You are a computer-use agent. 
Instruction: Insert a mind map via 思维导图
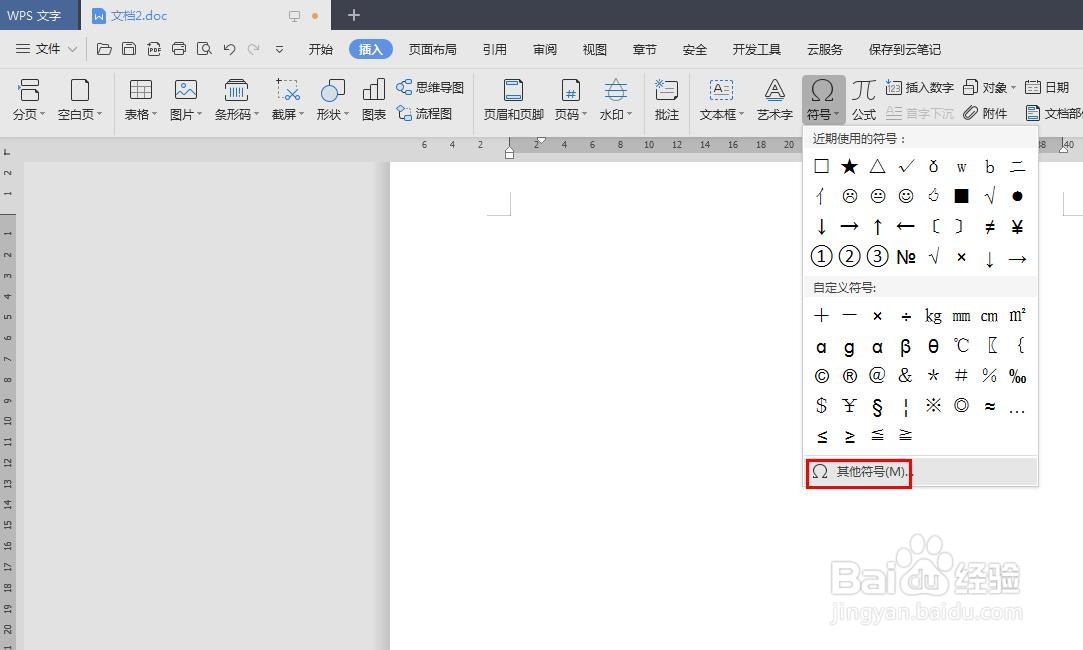[430, 87]
